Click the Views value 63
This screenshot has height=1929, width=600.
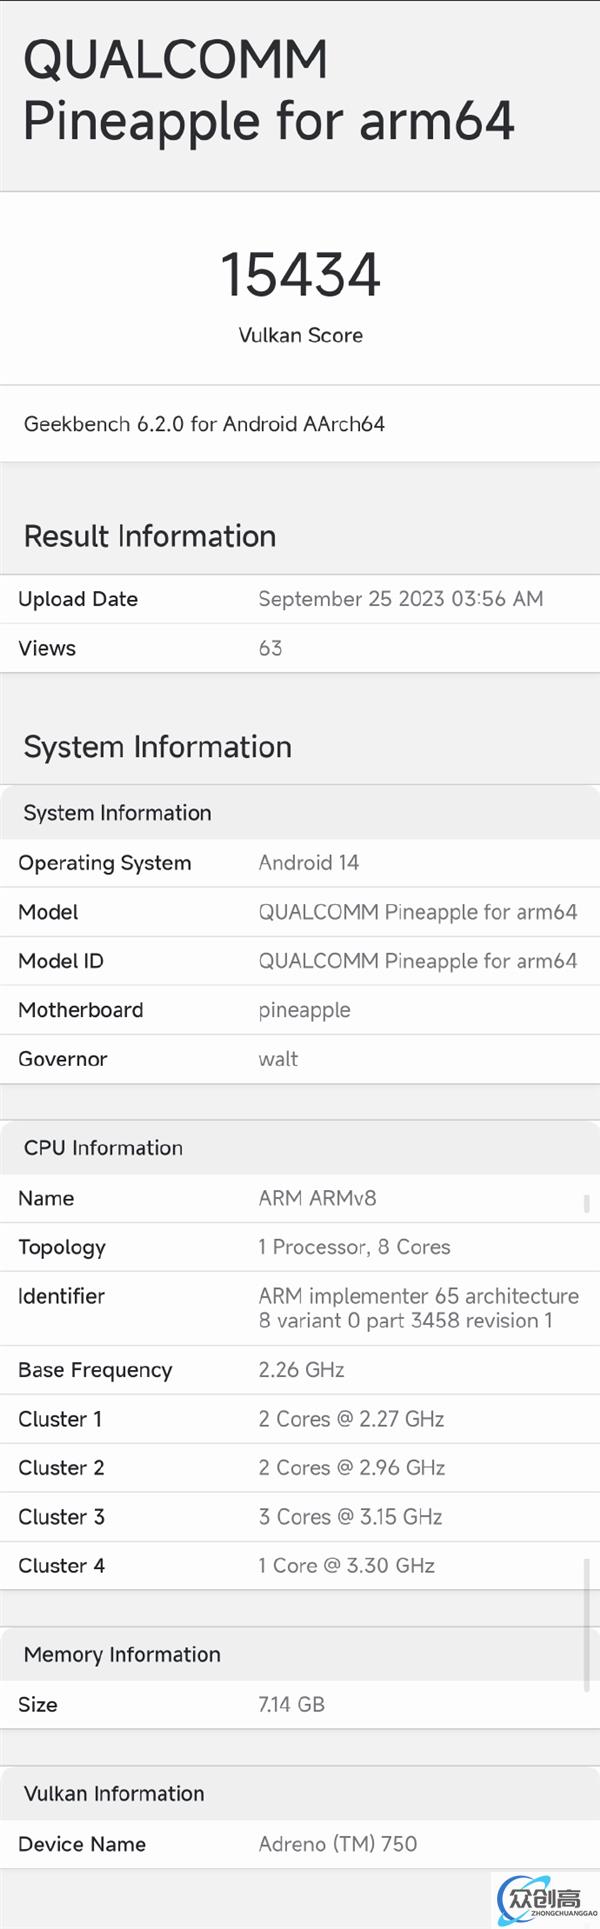tap(270, 648)
